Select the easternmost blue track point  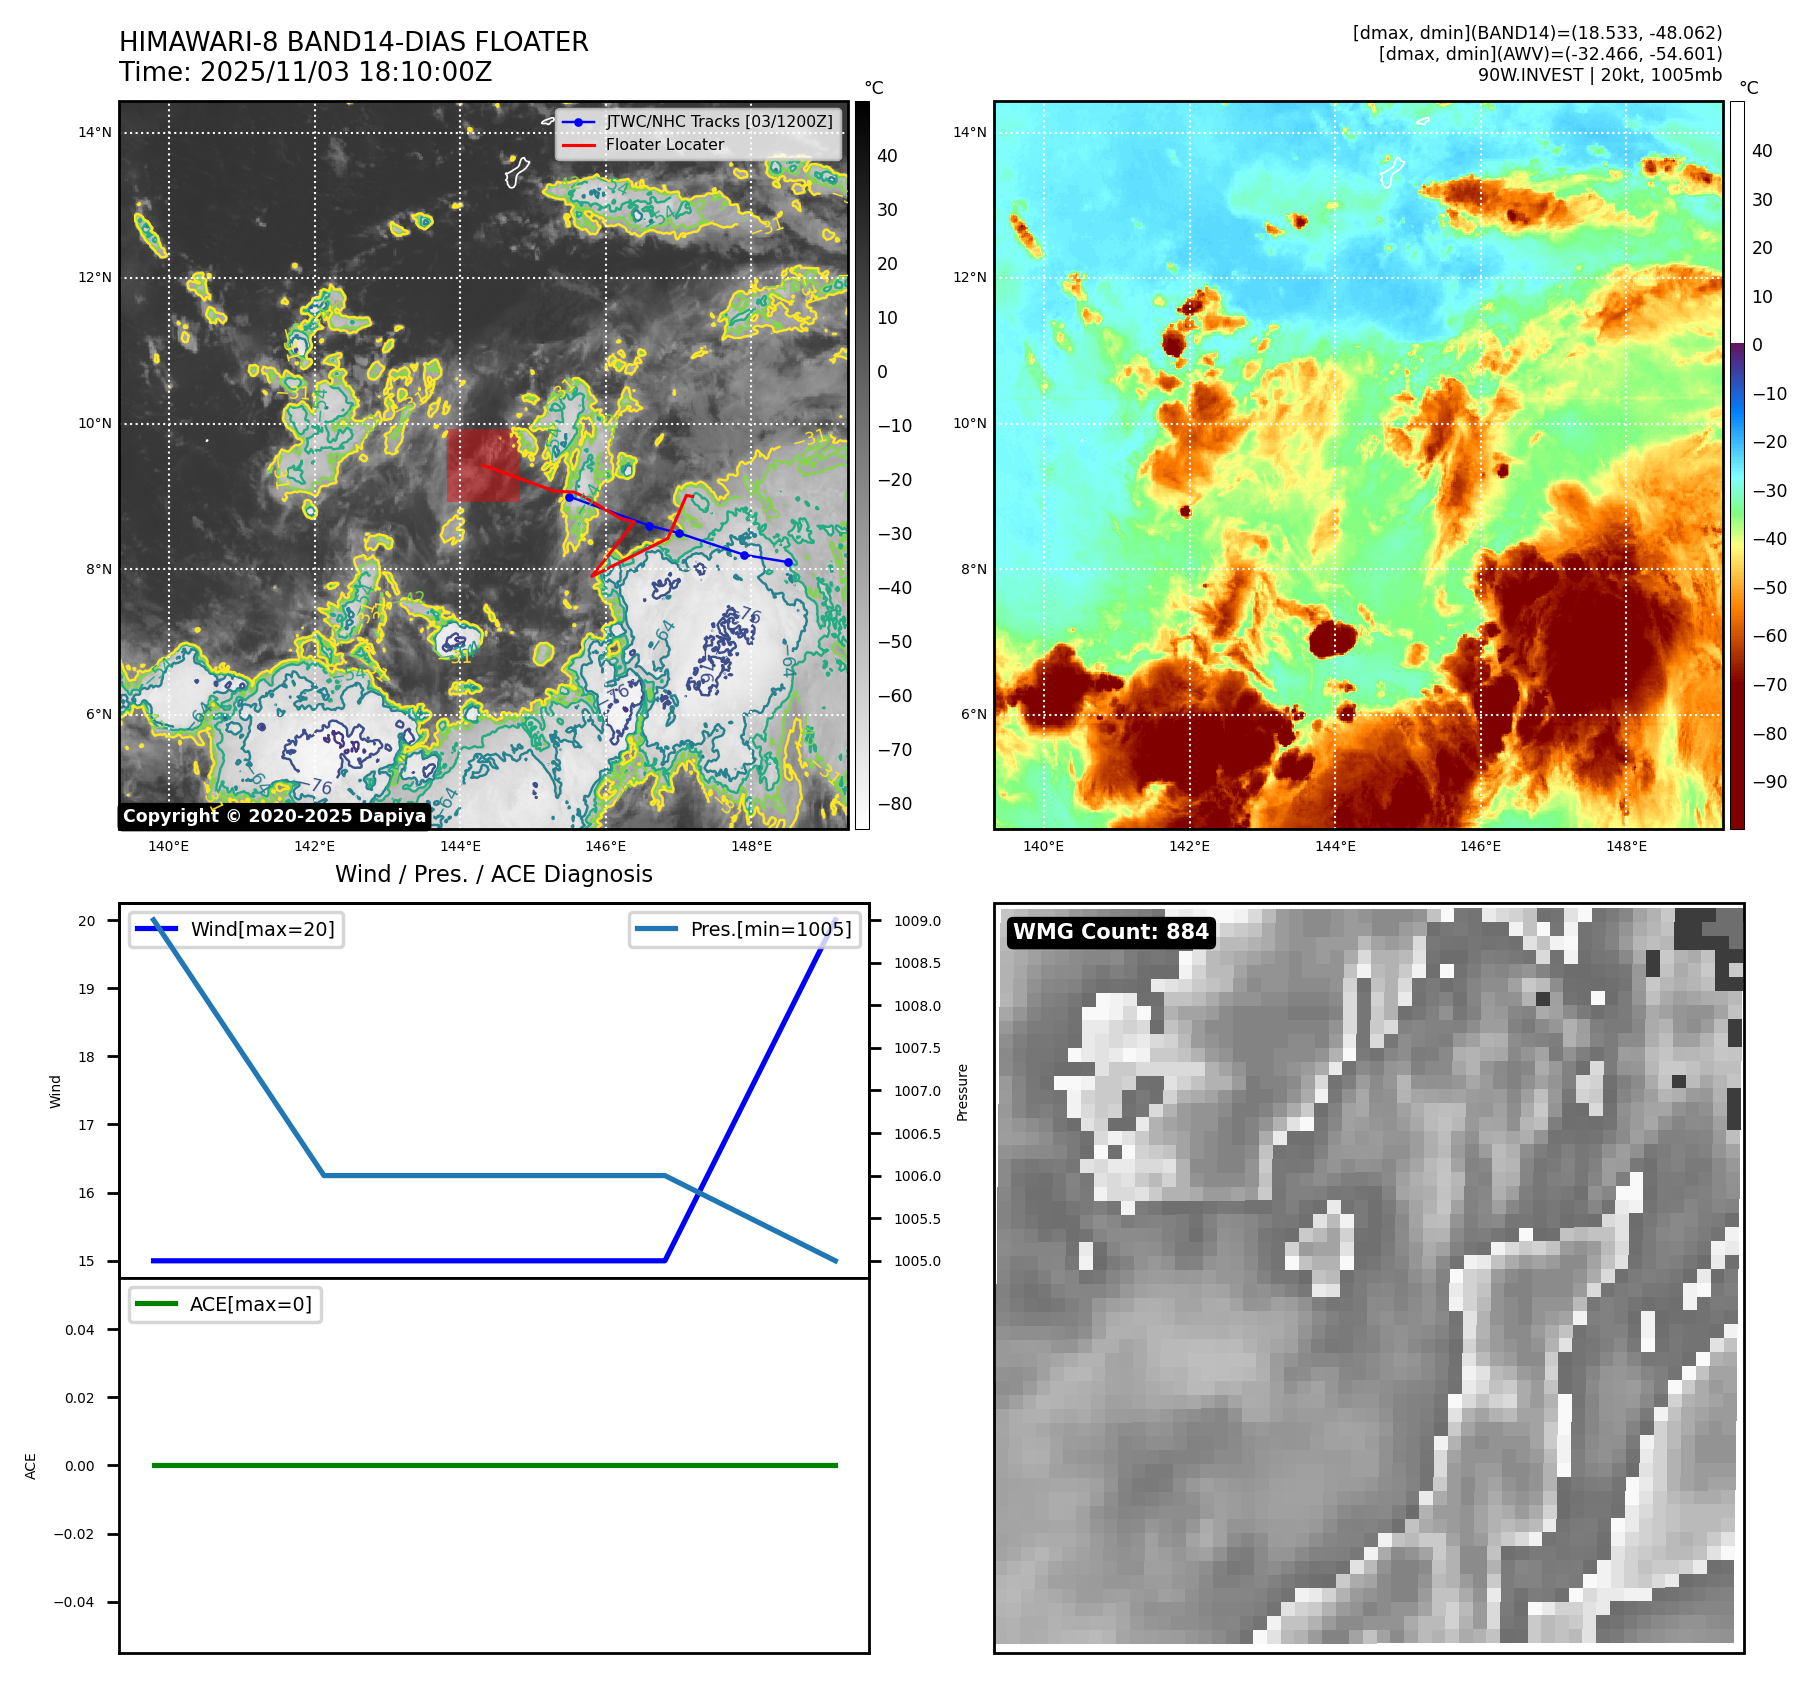click(x=789, y=563)
